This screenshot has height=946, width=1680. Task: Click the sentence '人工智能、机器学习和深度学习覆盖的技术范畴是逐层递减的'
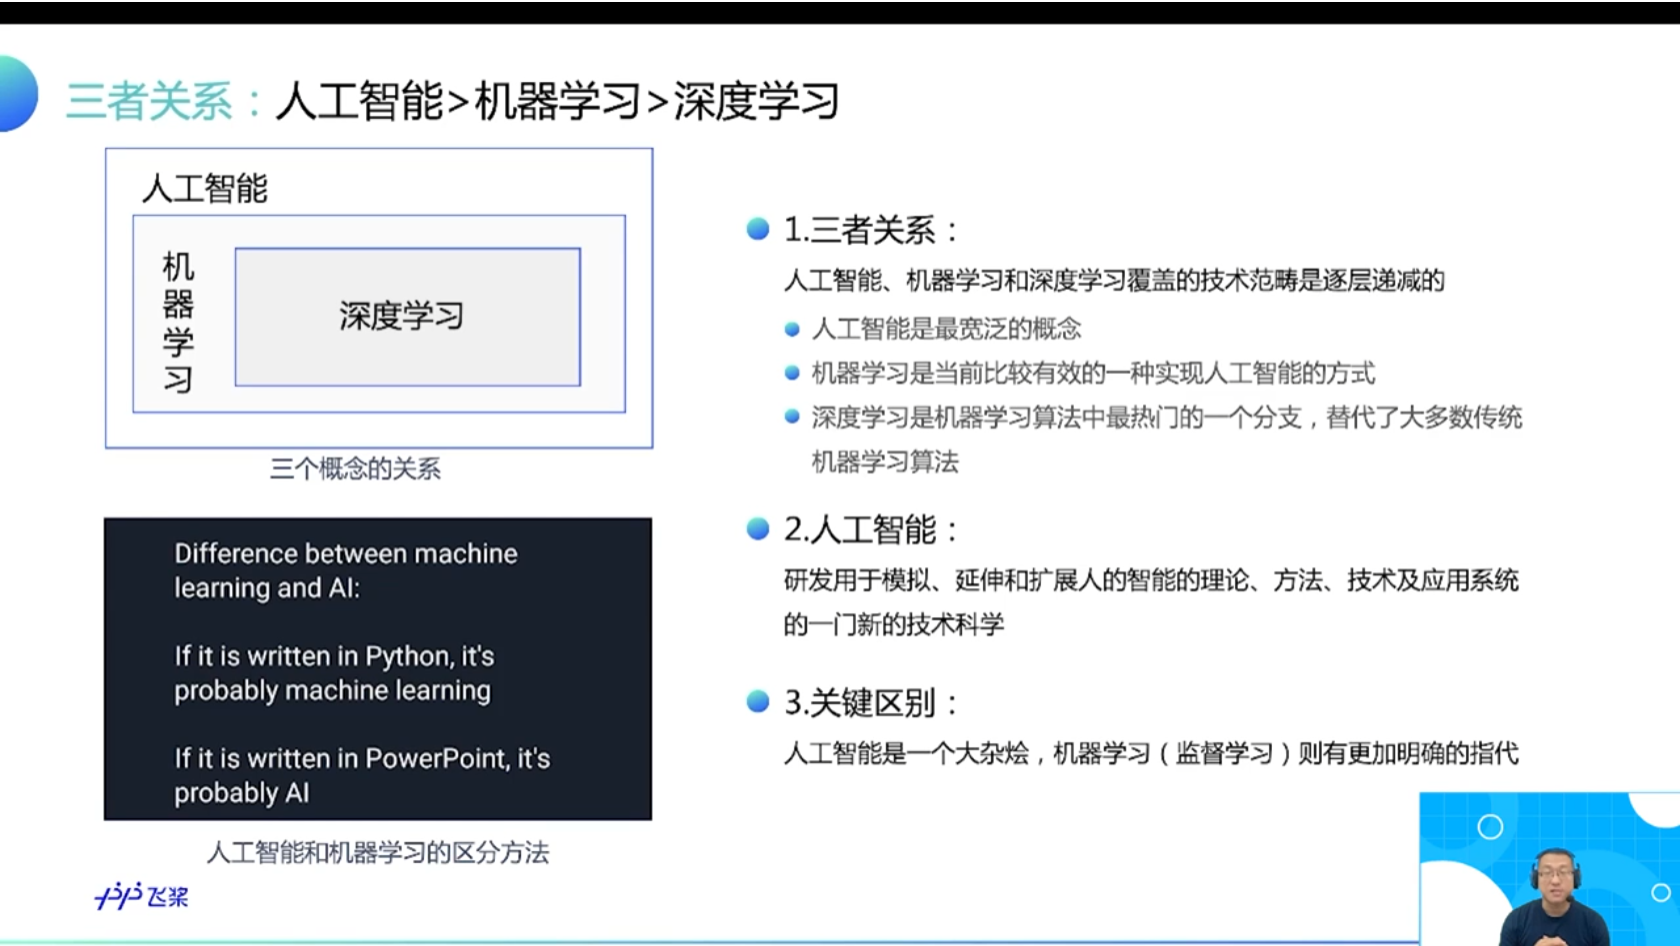[x=1114, y=280]
